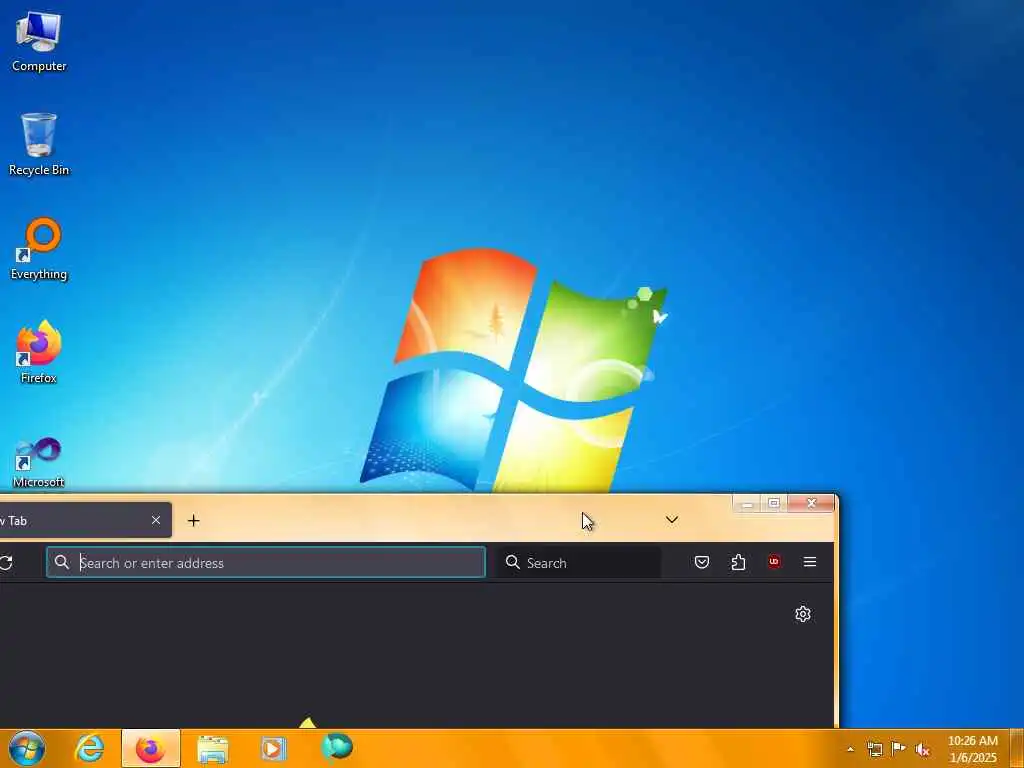Select the Microsoft desktop shortcut

click(39, 462)
